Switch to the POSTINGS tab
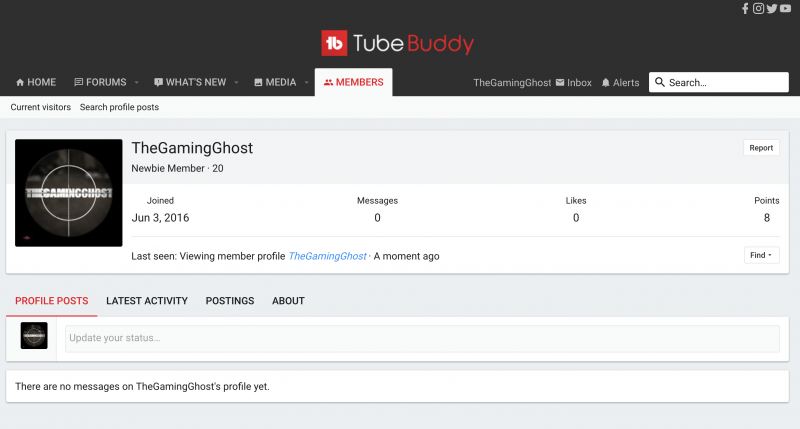The height and width of the screenshot is (429, 800). pos(230,301)
